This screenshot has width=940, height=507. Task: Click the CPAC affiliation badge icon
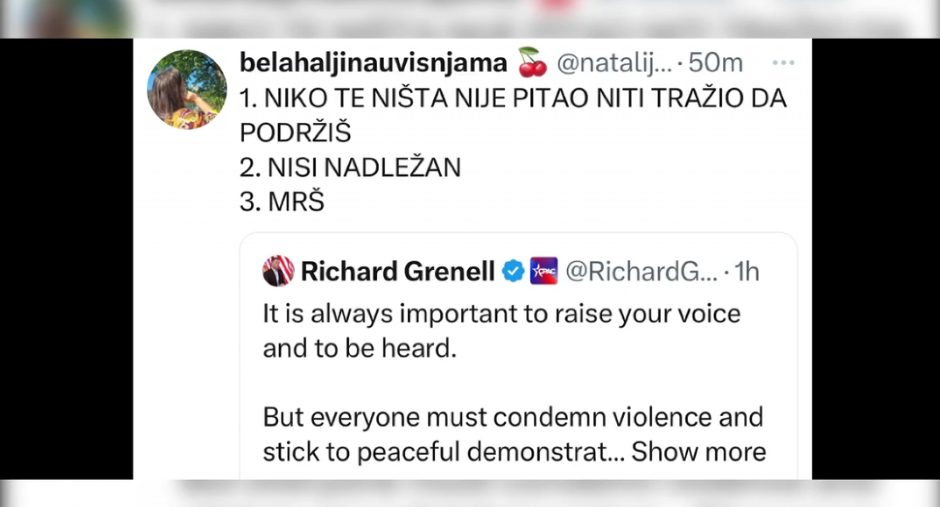tap(543, 271)
